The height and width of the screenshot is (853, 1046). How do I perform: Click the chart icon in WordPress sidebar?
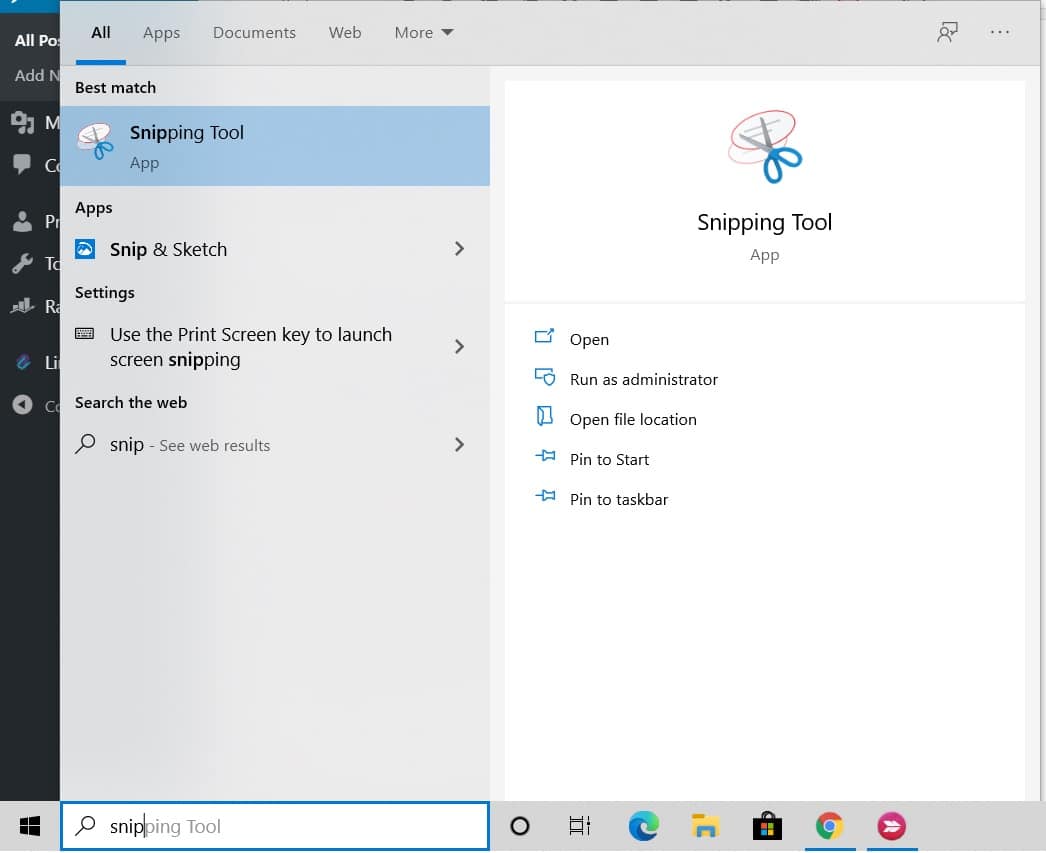click(x=22, y=306)
